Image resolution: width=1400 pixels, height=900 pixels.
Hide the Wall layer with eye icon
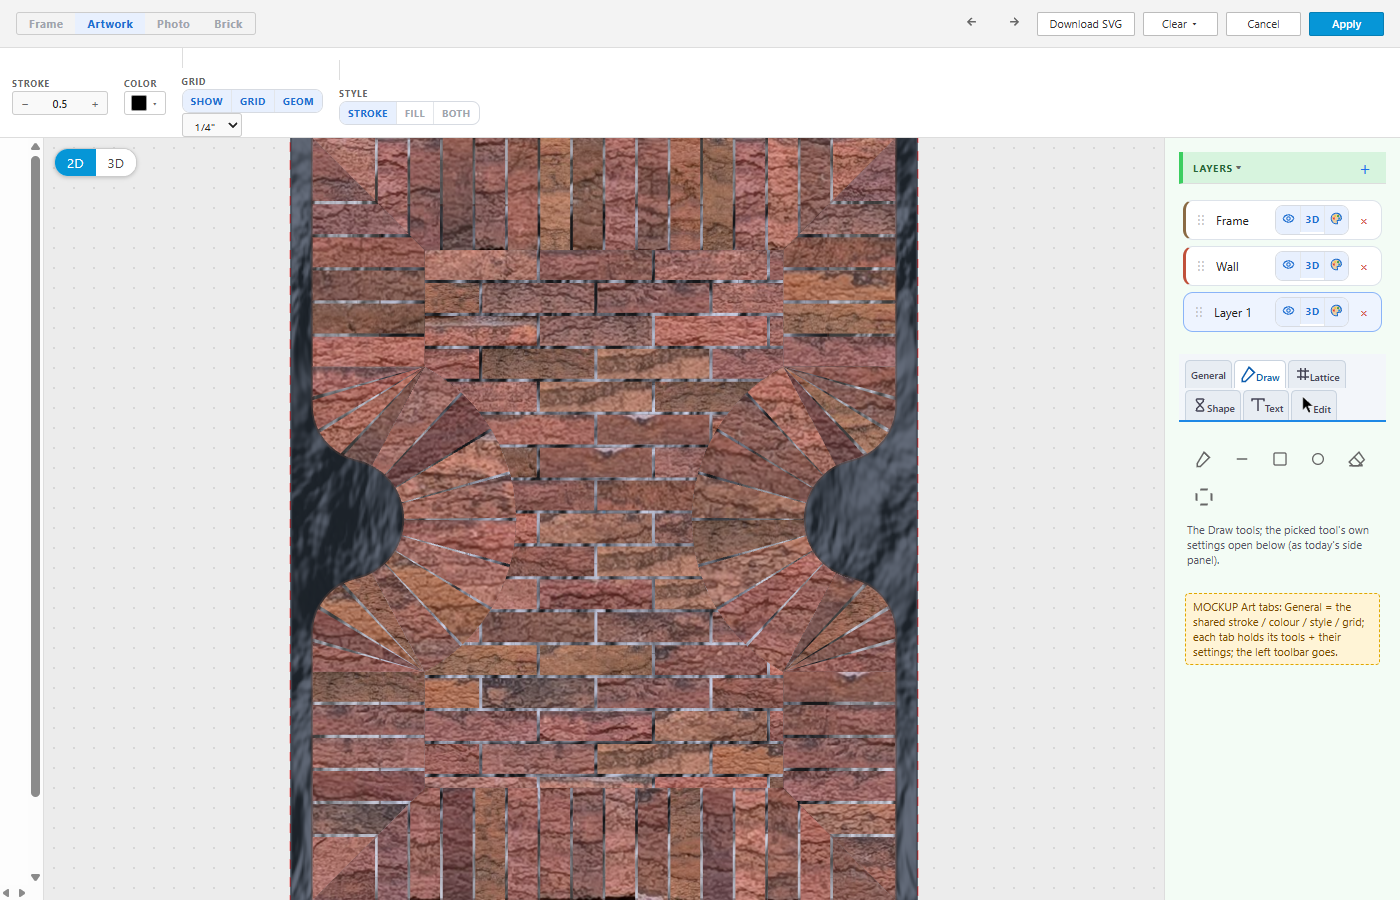pos(1288,265)
